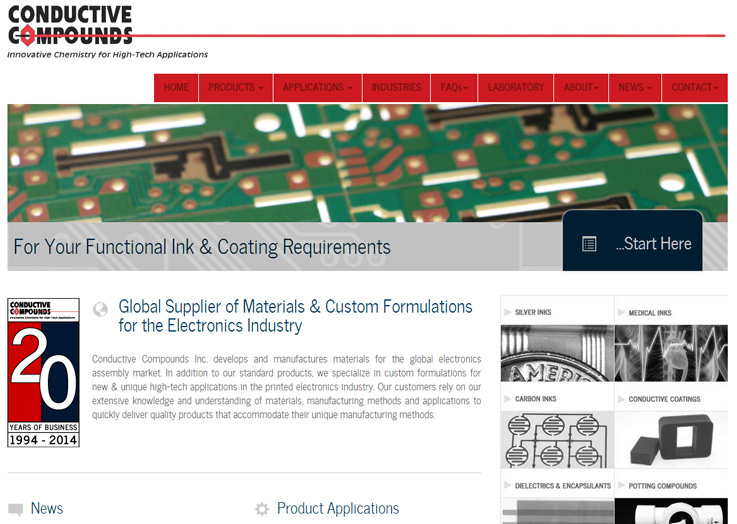Expand the FAQs dropdown menu
737x524 pixels.
[x=454, y=87]
